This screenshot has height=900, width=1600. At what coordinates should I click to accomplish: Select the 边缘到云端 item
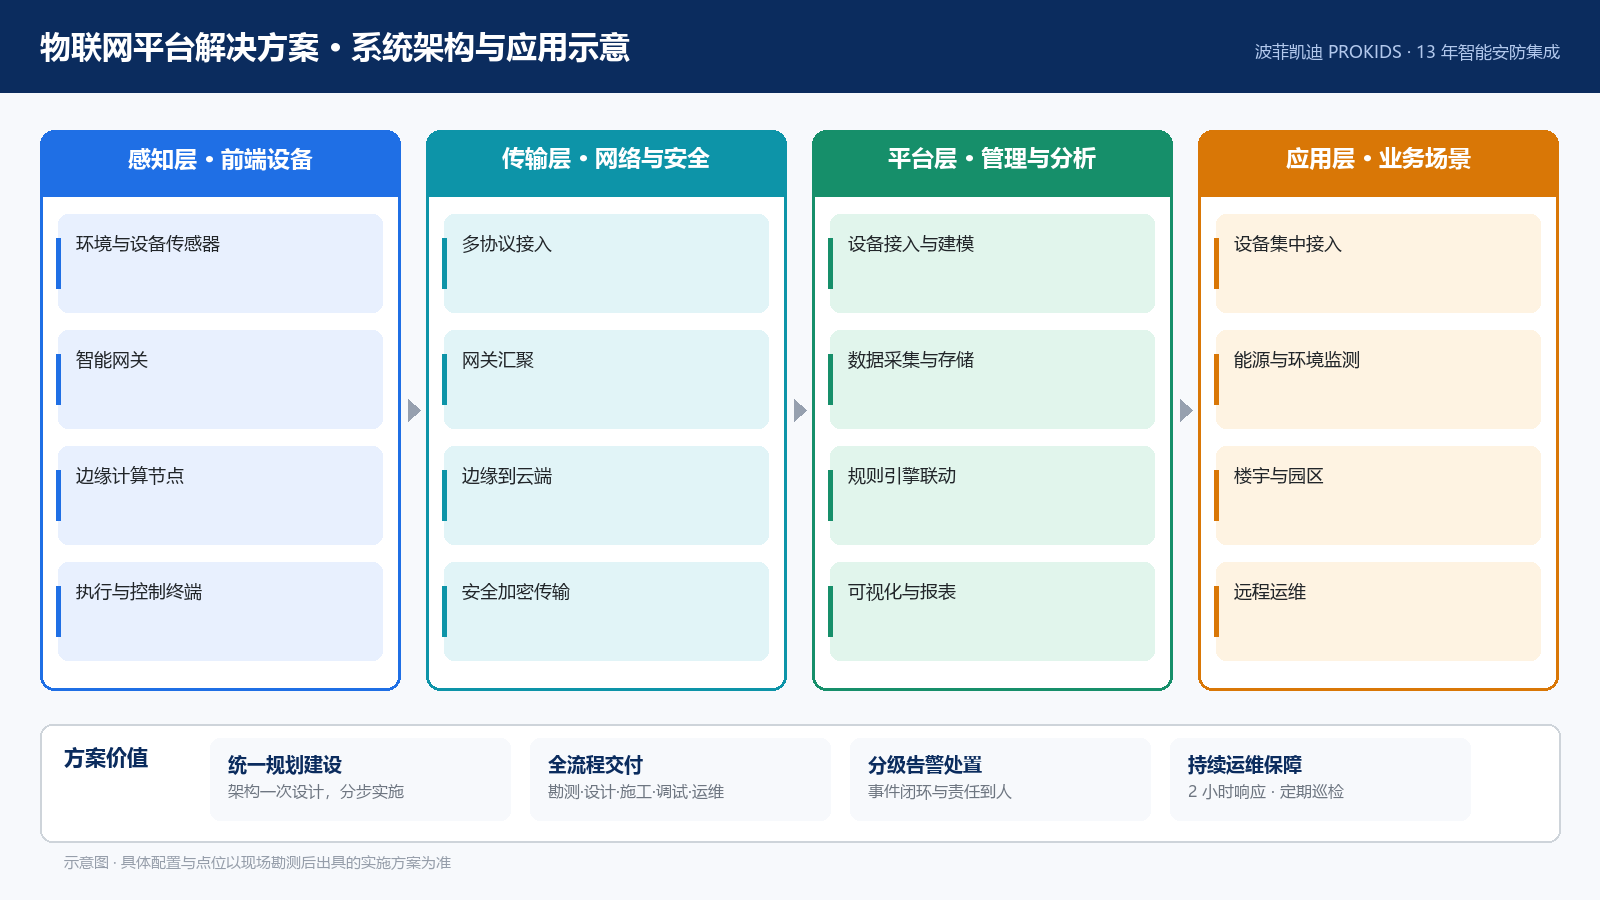606,495
